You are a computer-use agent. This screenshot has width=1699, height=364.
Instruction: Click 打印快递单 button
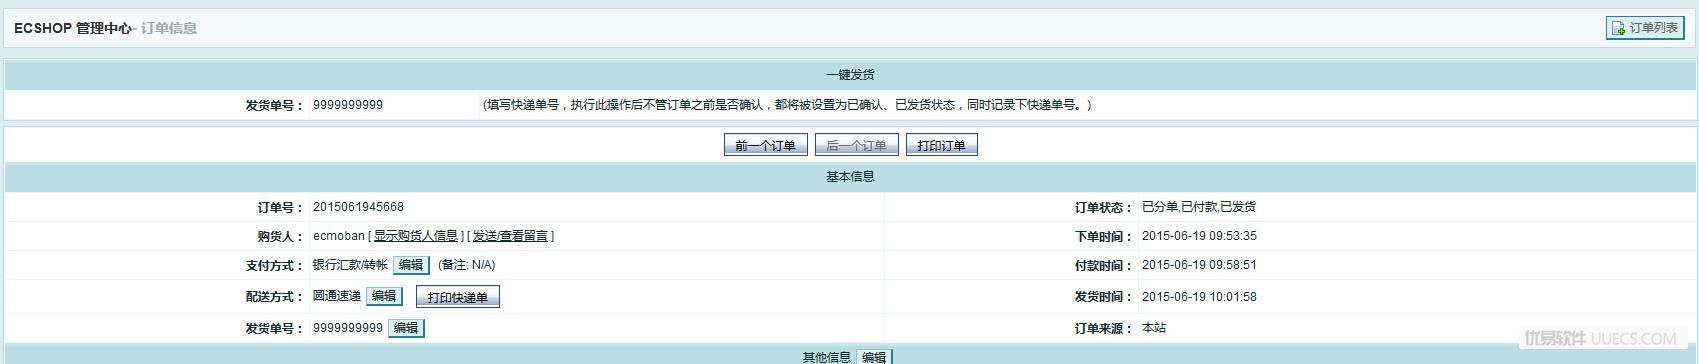(x=458, y=297)
